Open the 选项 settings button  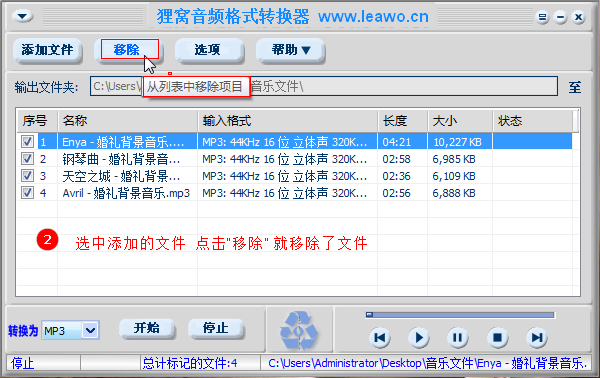(209, 50)
